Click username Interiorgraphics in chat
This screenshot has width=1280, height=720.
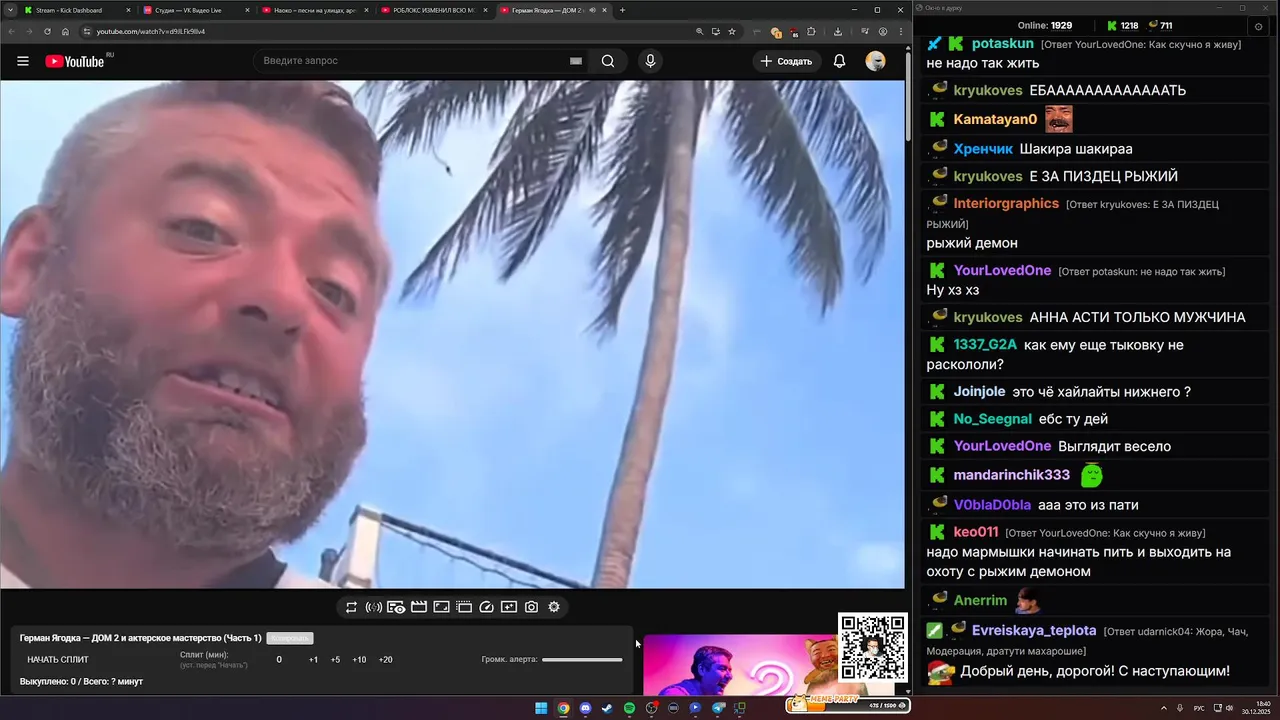point(1006,203)
